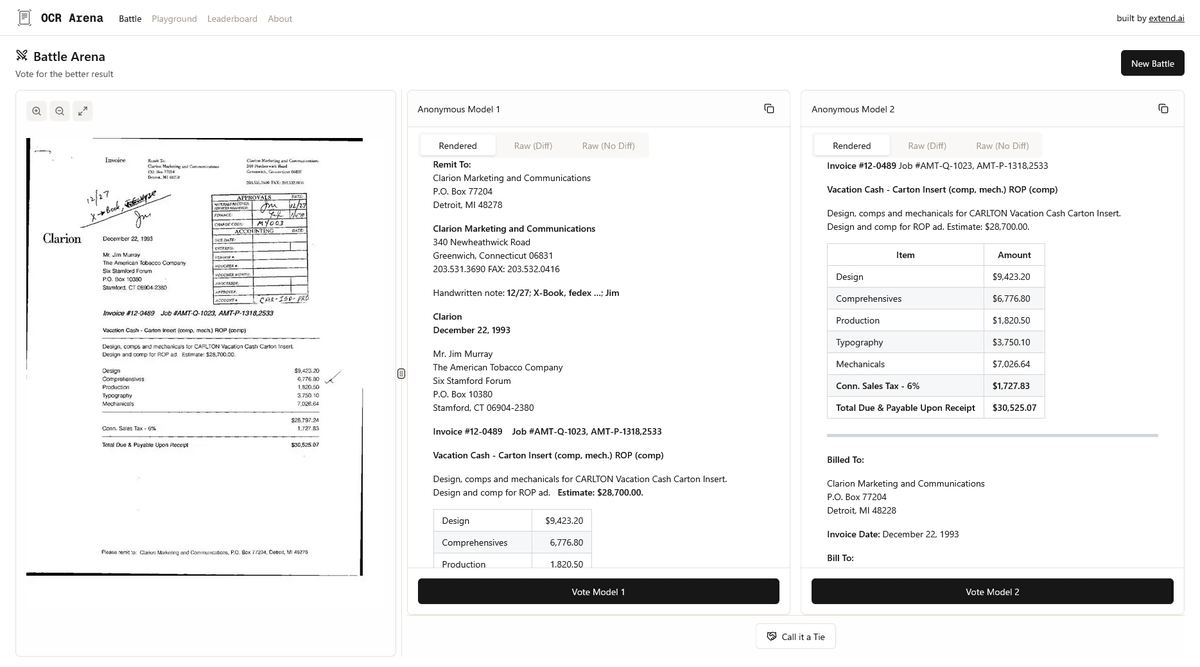Open the extend.ai link
The width and height of the screenshot is (1200, 667).
tap(1166, 19)
